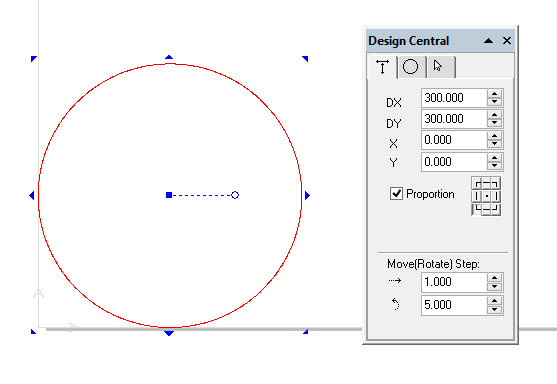
Task: Select the size and position tab icon
Action: [383, 67]
